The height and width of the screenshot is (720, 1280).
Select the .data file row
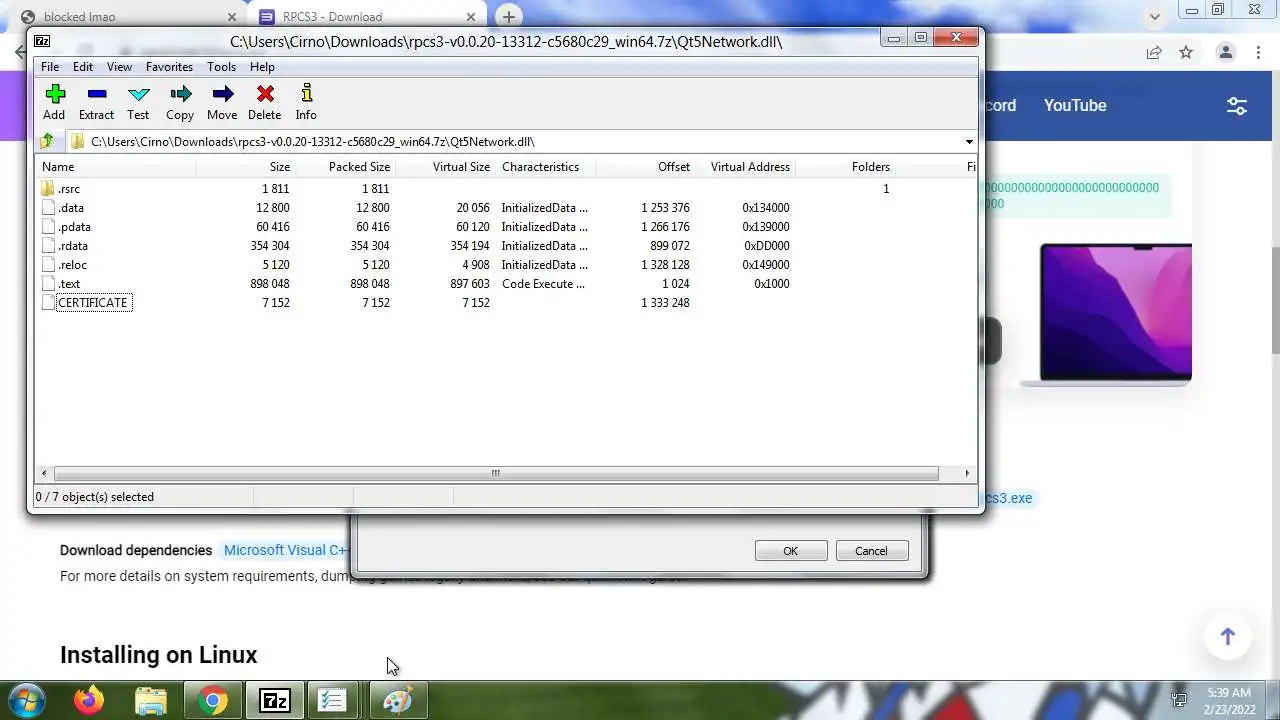(x=506, y=208)
